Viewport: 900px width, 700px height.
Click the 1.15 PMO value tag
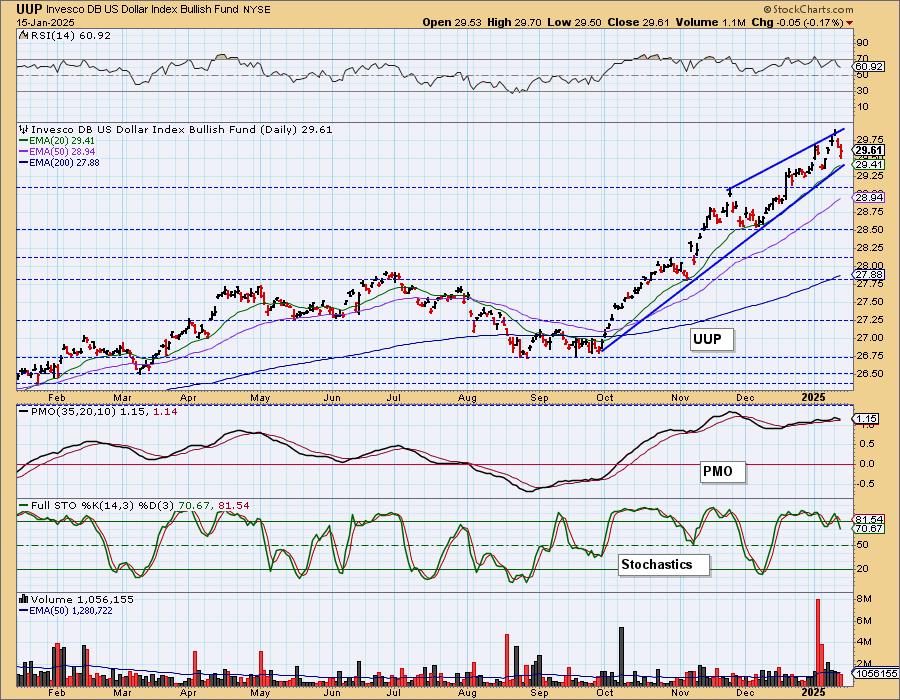pos(867,419)
